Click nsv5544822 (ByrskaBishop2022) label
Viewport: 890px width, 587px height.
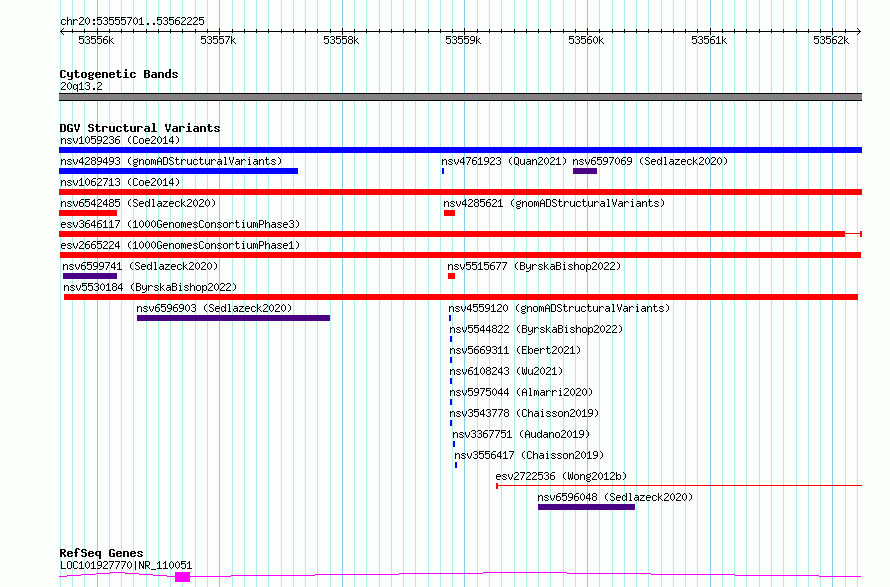click(x=536, y=329)
